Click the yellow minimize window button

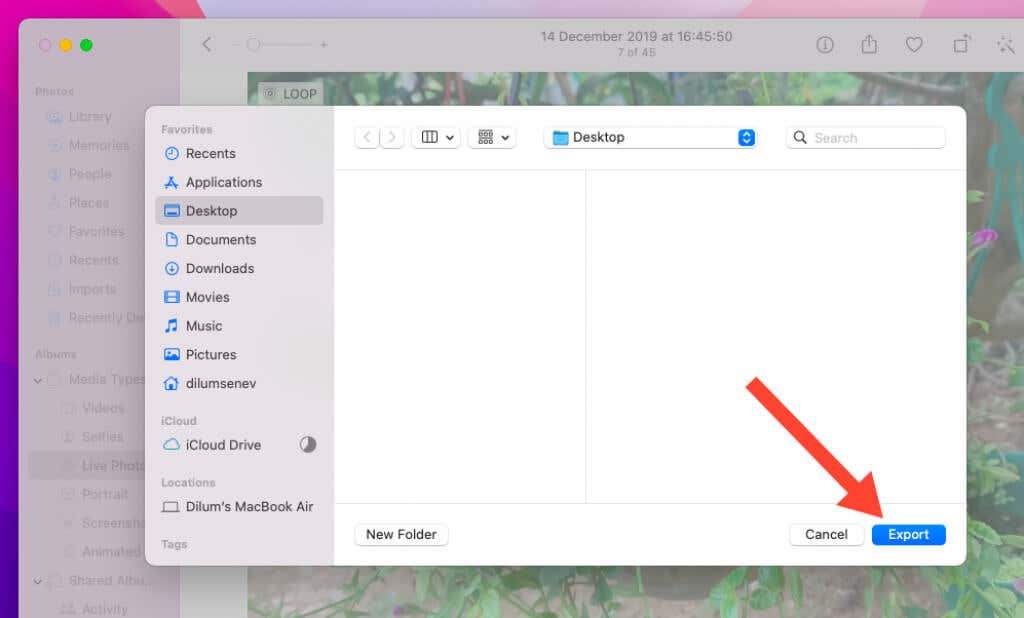[x=65, y=45]
